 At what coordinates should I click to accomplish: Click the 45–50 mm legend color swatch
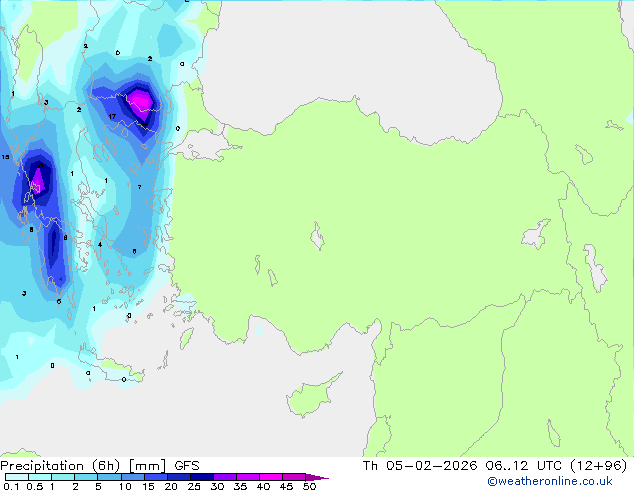click(x=294, y=477)
